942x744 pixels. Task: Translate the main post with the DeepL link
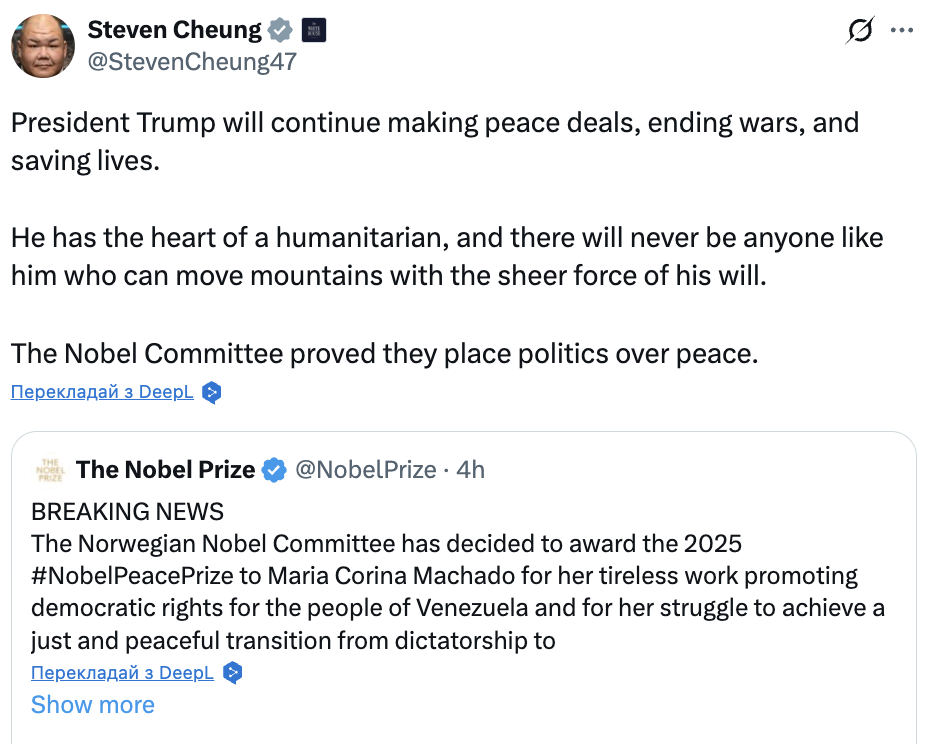click(x=101, y=392)
